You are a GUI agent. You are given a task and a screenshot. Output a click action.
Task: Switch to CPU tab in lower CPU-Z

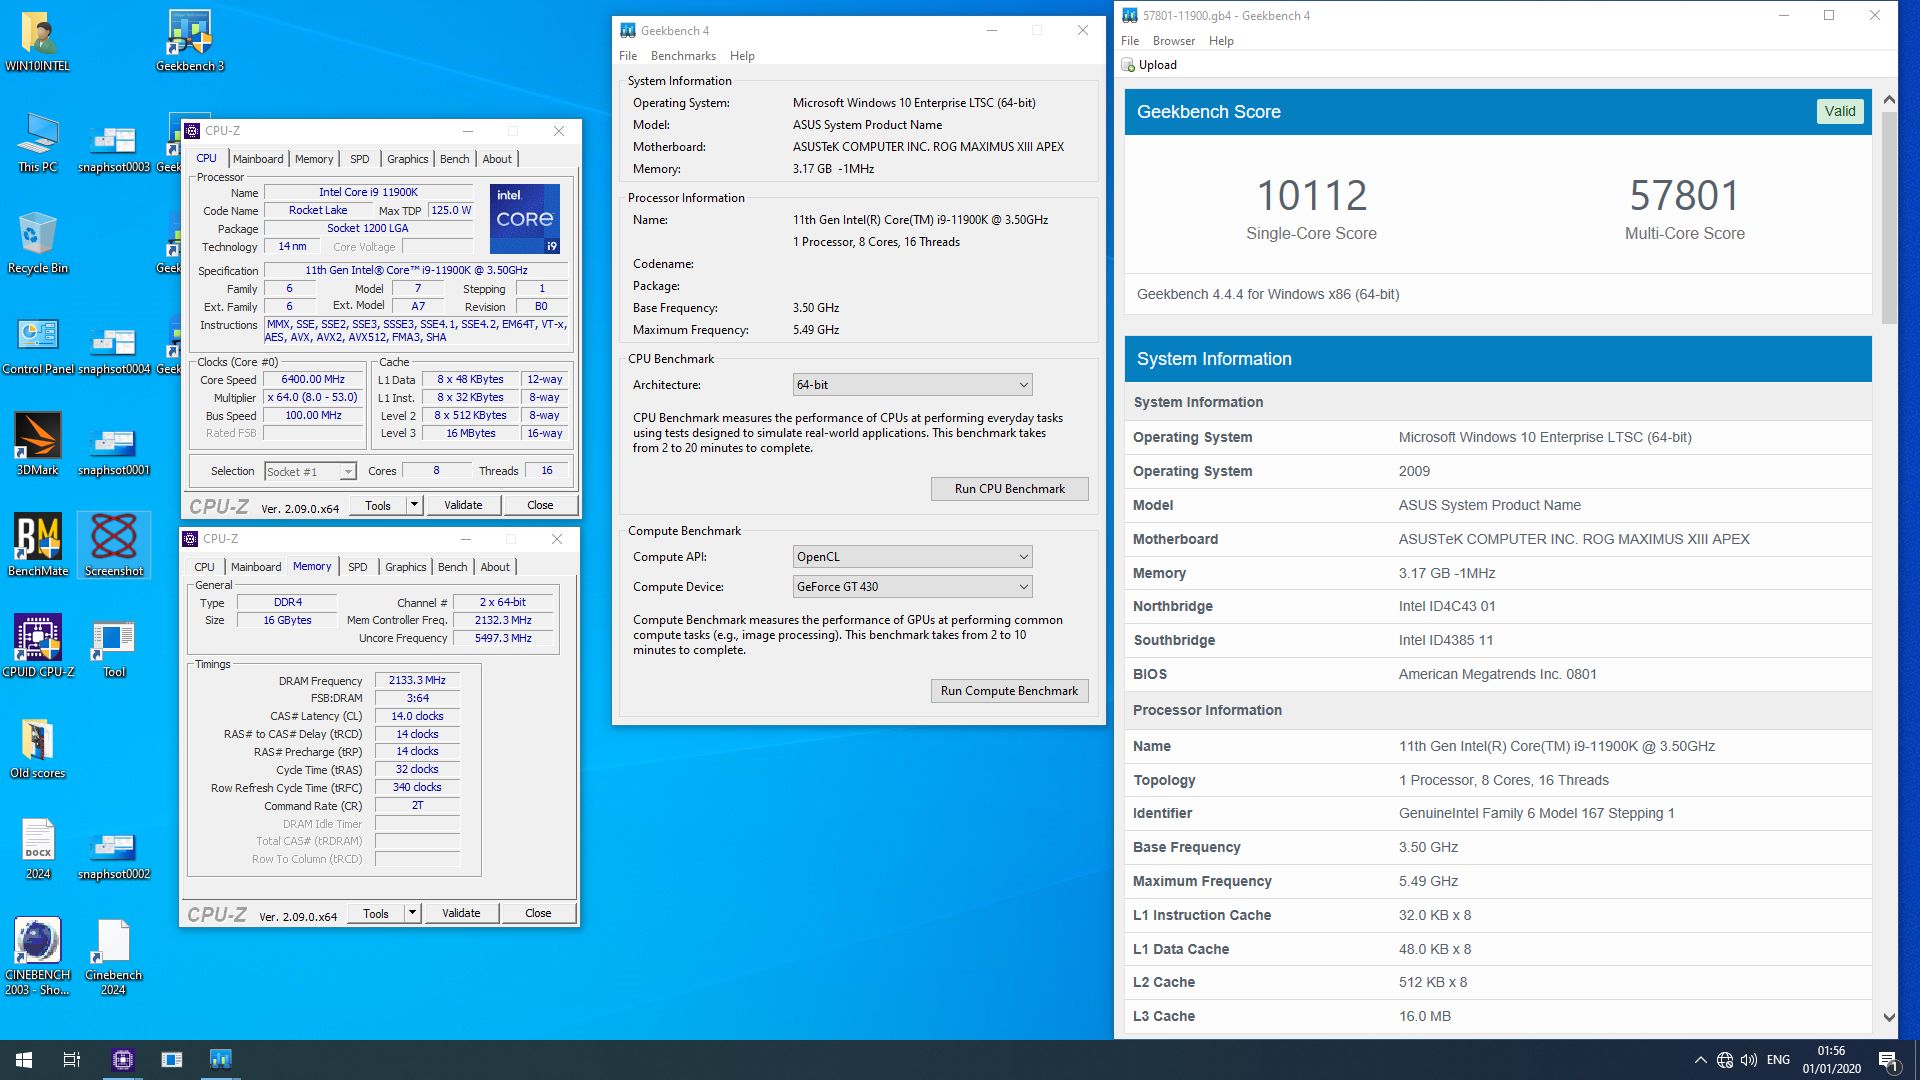click(205, 567)
